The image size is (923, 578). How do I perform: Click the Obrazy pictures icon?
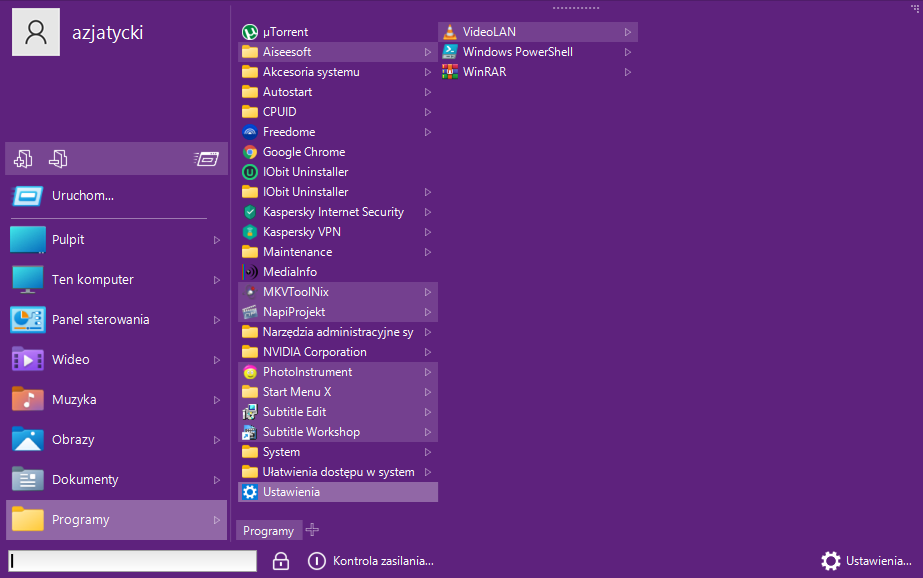28,439
